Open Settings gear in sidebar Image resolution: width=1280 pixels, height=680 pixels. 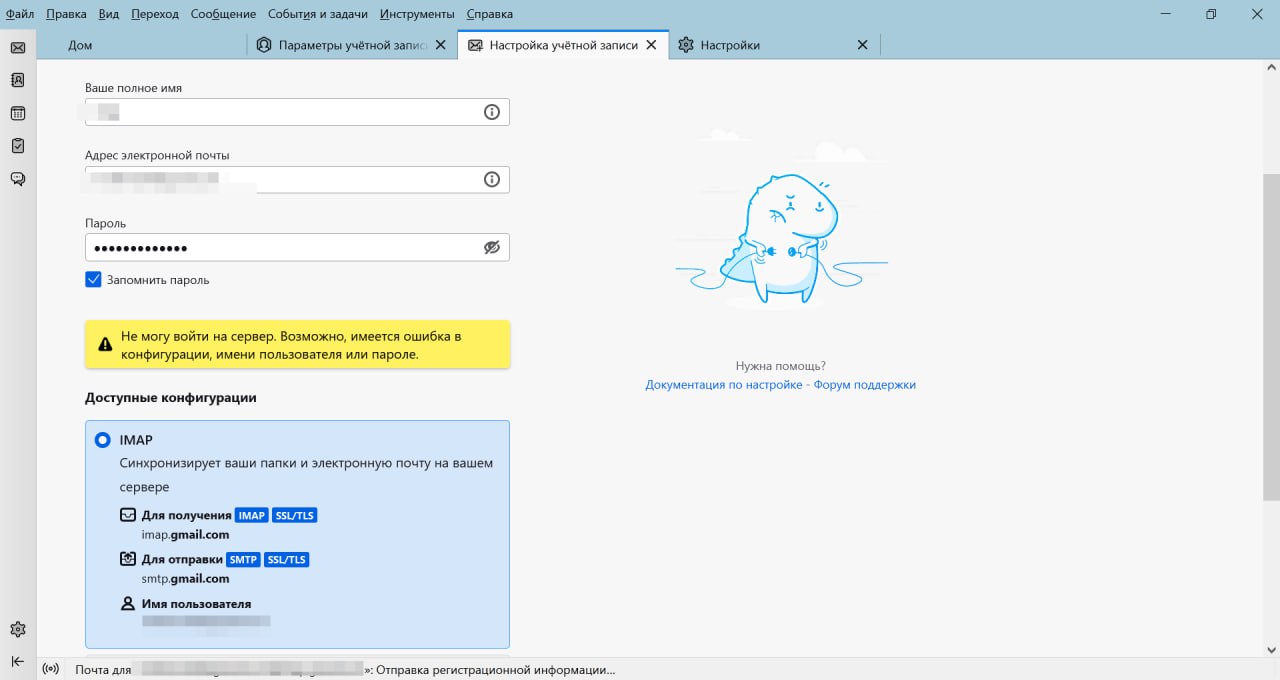point(18,629)
